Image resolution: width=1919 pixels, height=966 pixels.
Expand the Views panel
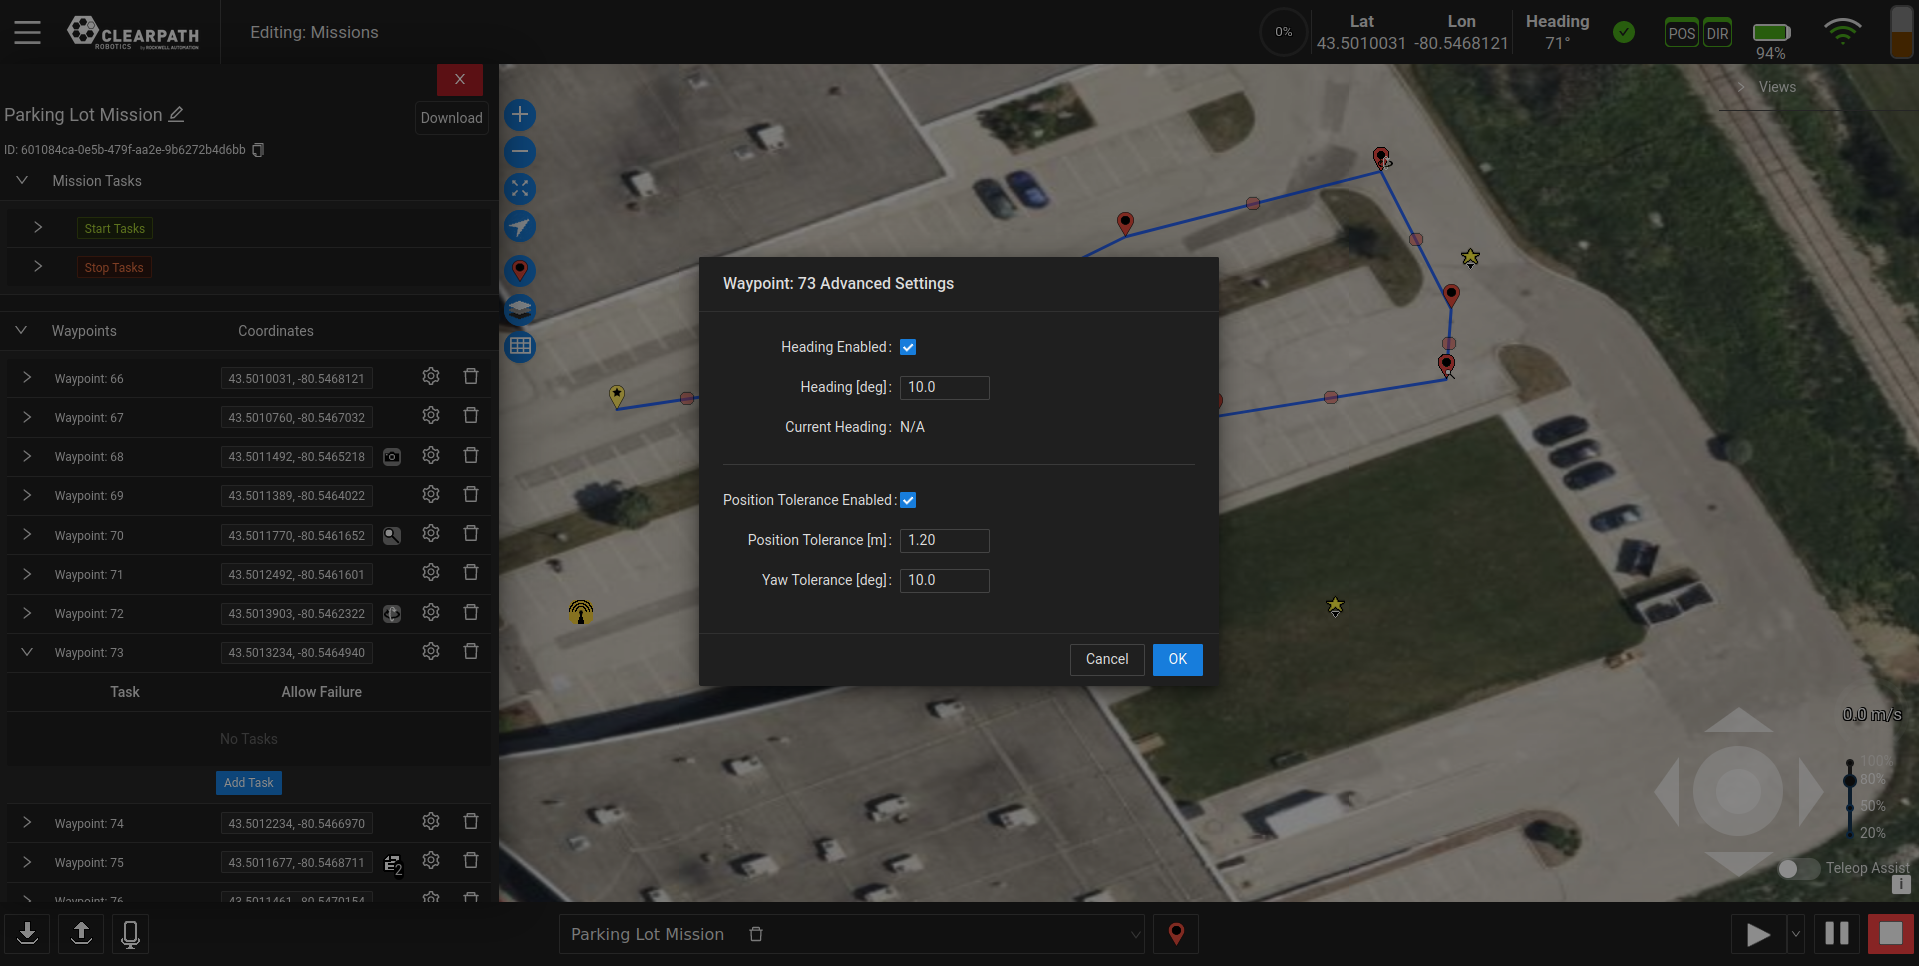(1741, 87)
